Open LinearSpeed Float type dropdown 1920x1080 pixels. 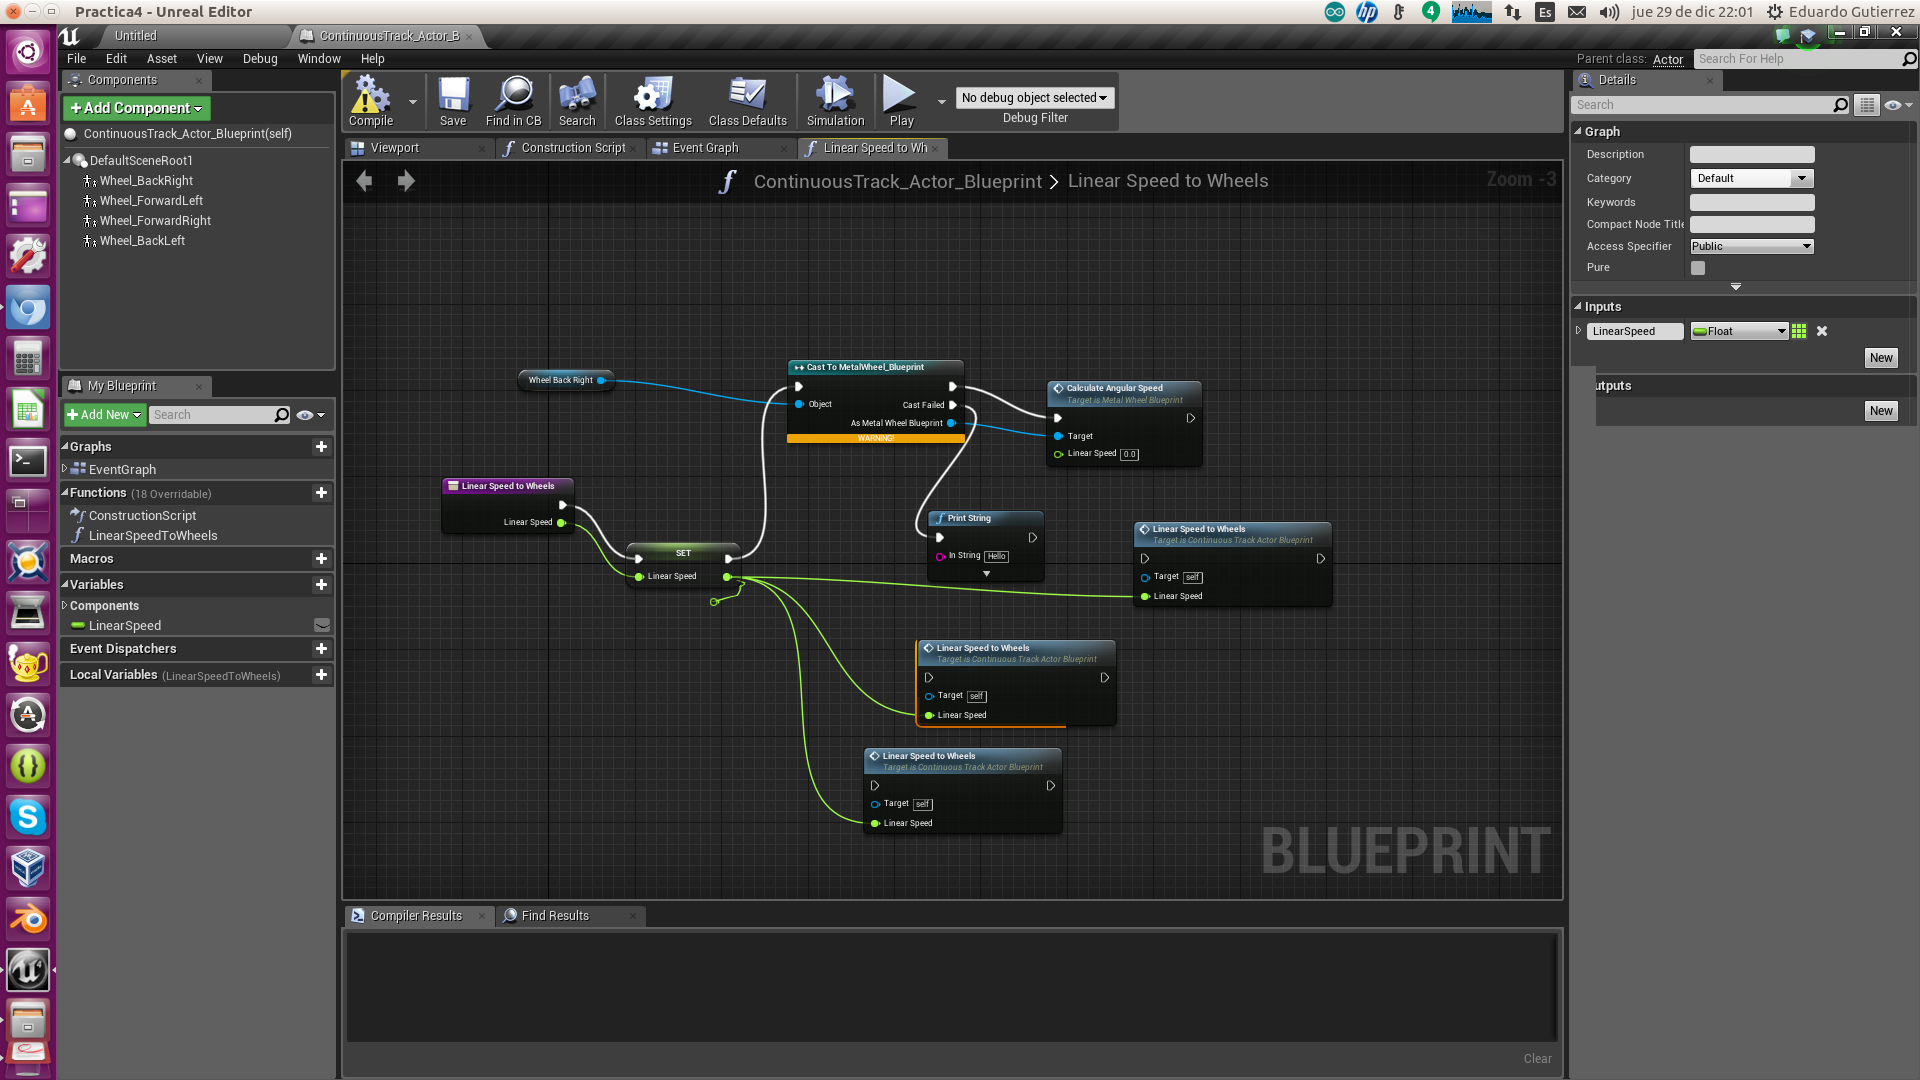click(1739, 331)
